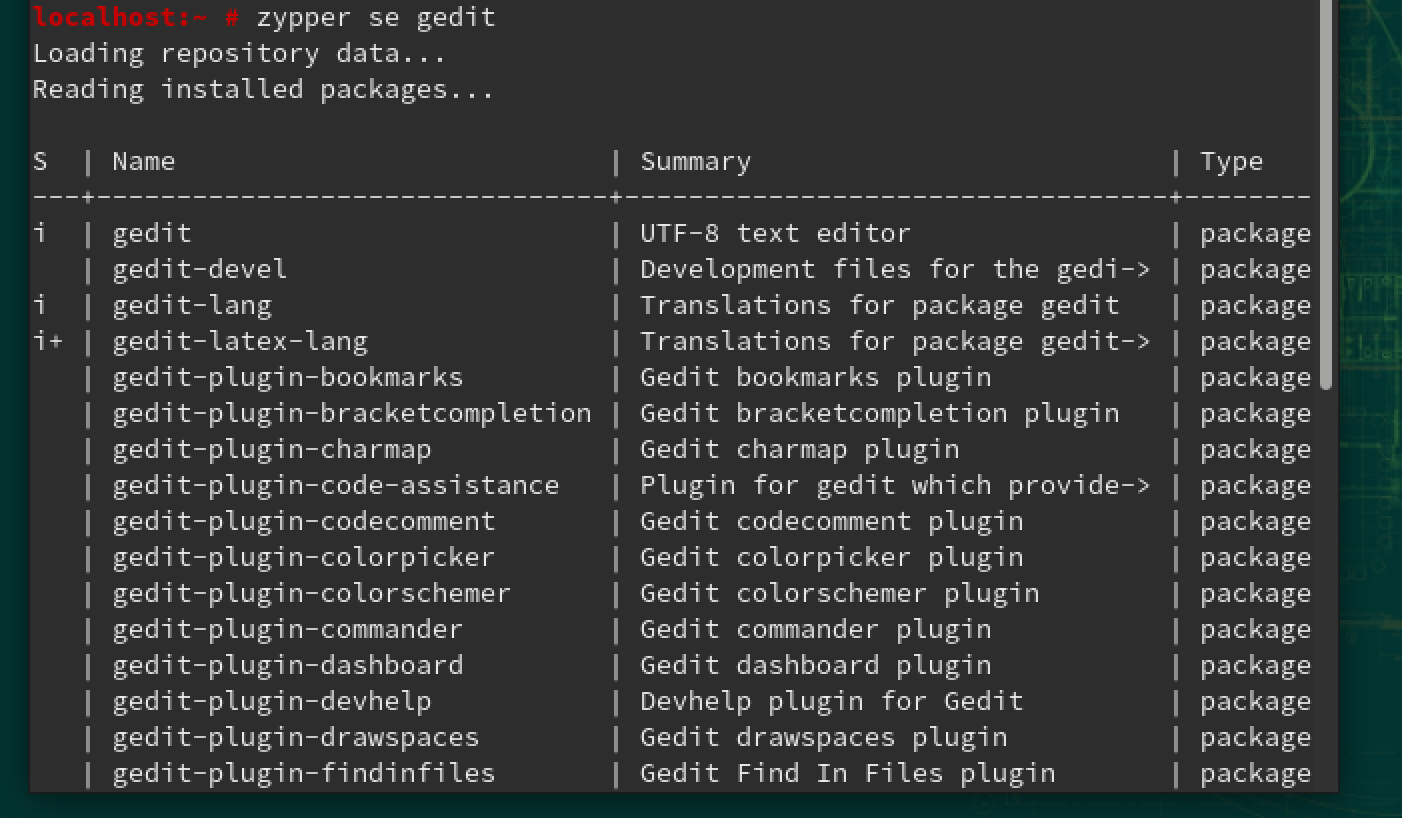
Task: Click 'package' type on gedit-devel row
Action: 1256,270
